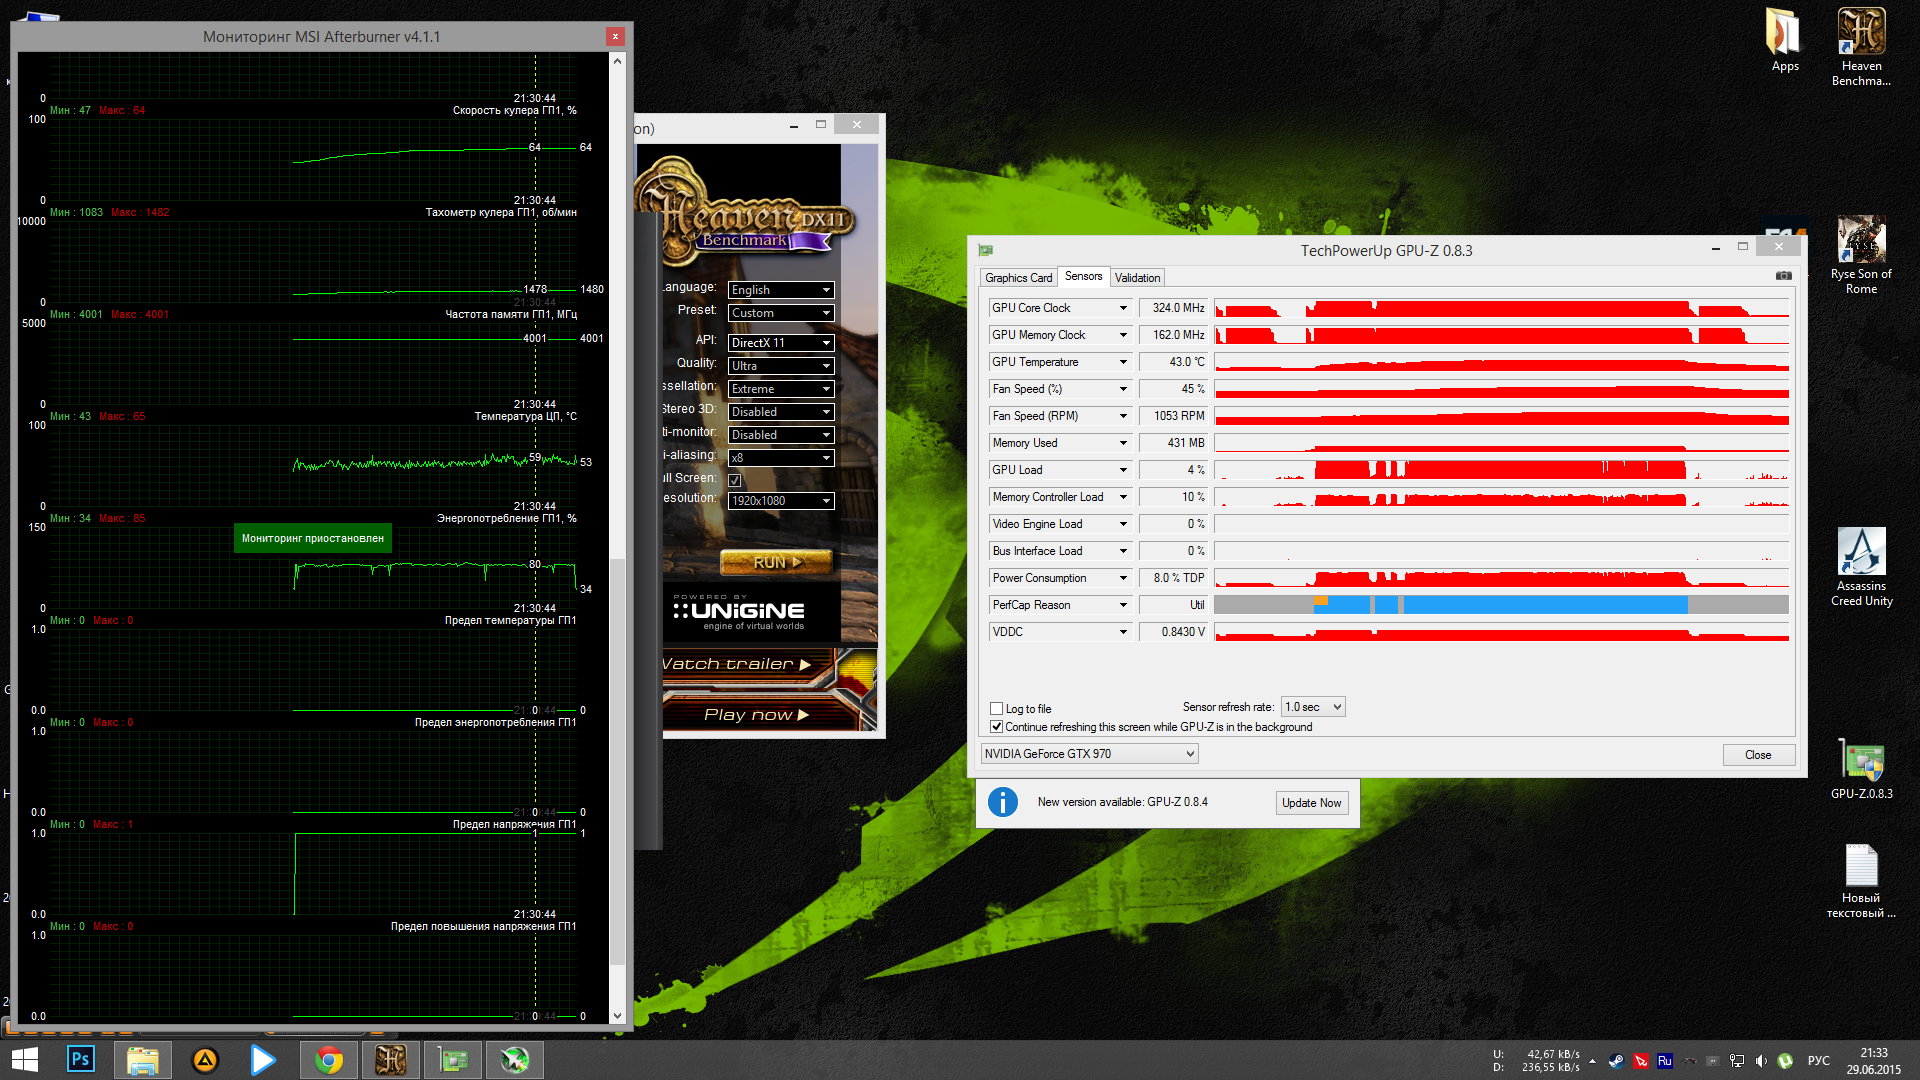Open Google Chrome from taskbar
Viewport: 1920px width, 1080px height.
click(328, 1060)
